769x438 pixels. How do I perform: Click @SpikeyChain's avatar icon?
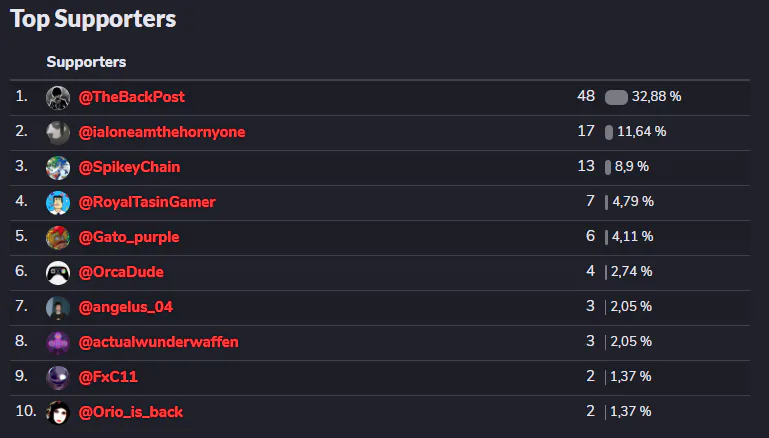[x=57, y=167]
